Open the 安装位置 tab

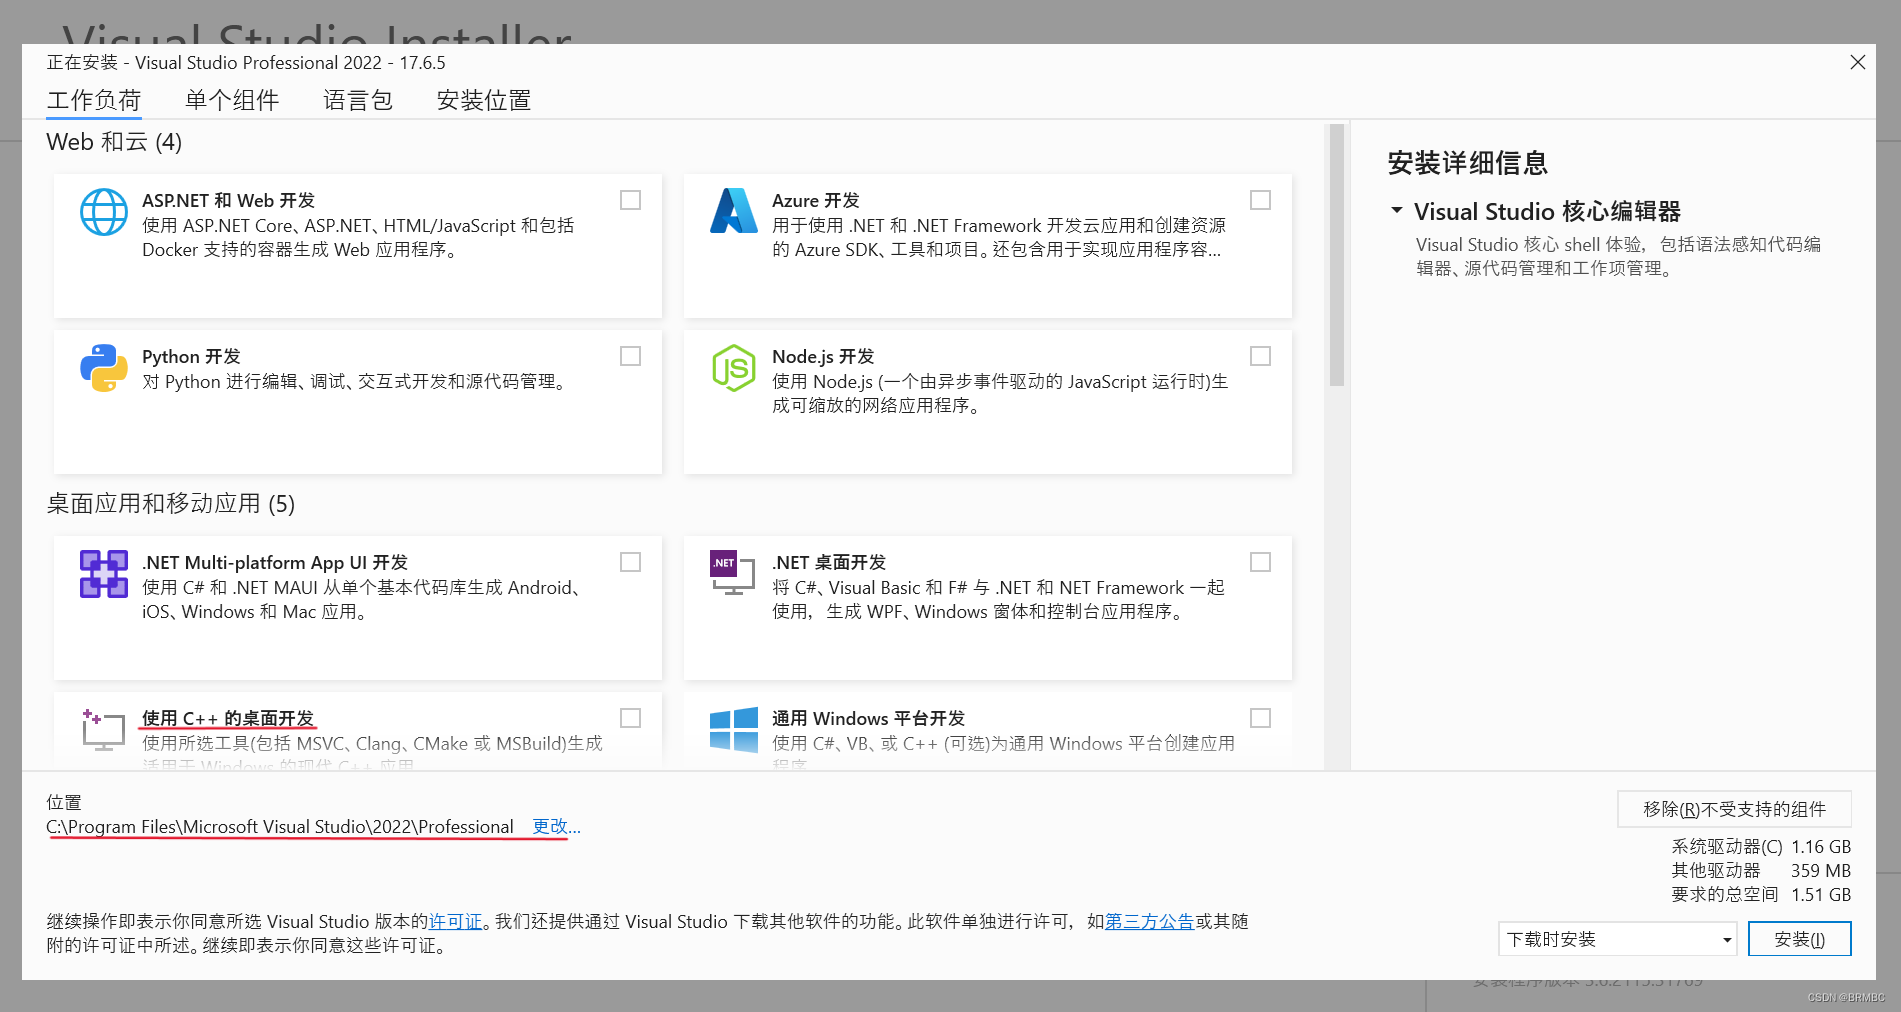click(x=484, y=101)
